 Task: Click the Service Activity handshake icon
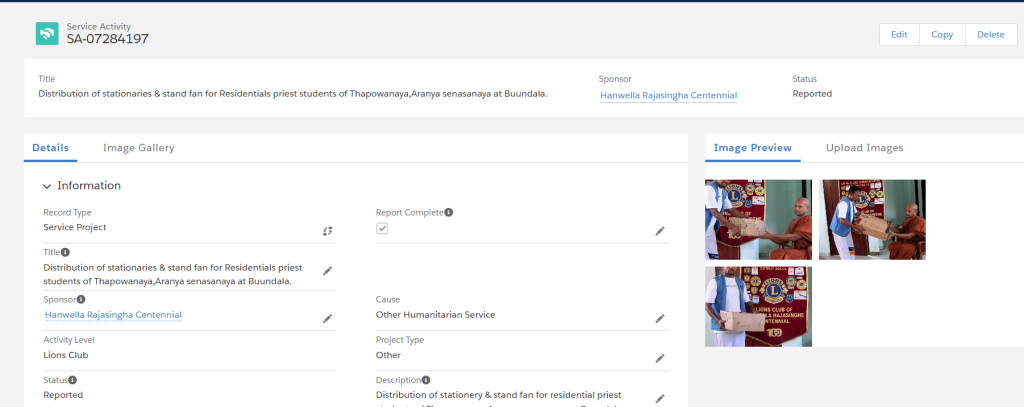click(47, 33)
